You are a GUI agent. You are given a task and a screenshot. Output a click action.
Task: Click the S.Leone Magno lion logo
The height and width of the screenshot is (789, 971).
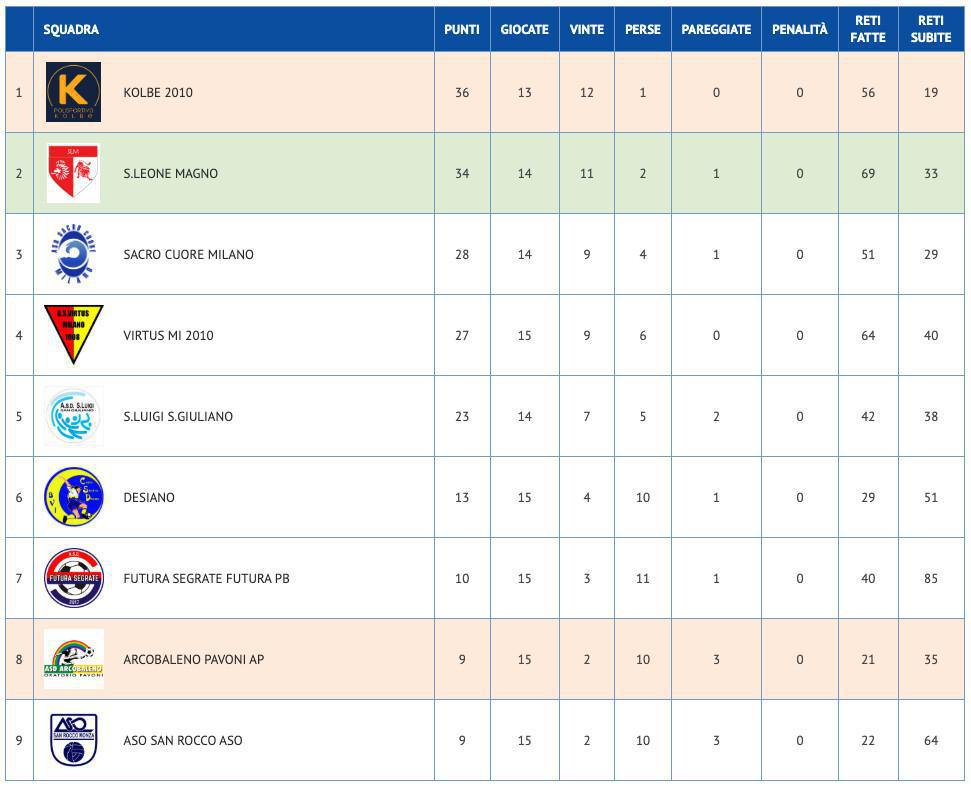pyautogui.click(x=73, y=173)
